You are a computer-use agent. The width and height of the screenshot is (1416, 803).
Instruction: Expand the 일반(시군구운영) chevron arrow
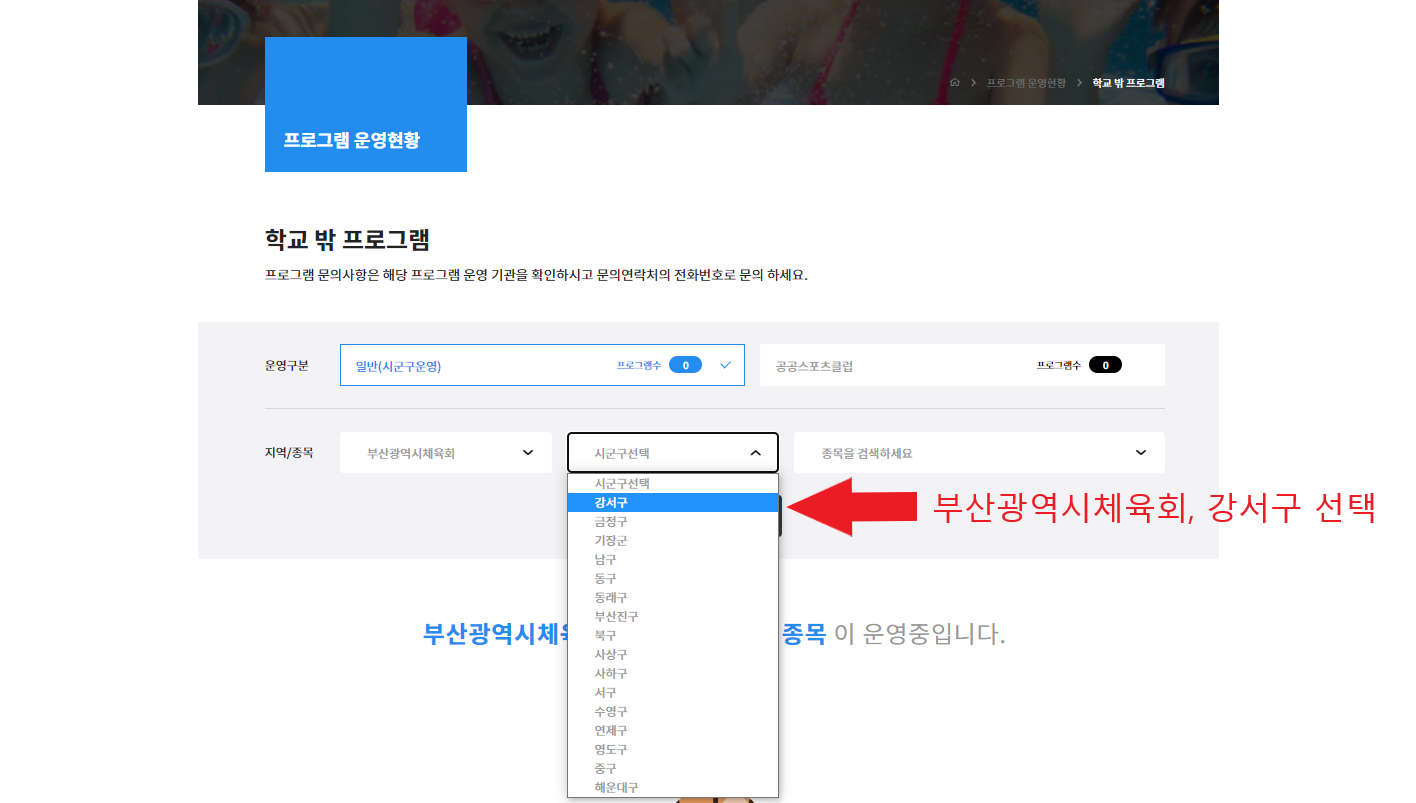click(x=726, y=365)
